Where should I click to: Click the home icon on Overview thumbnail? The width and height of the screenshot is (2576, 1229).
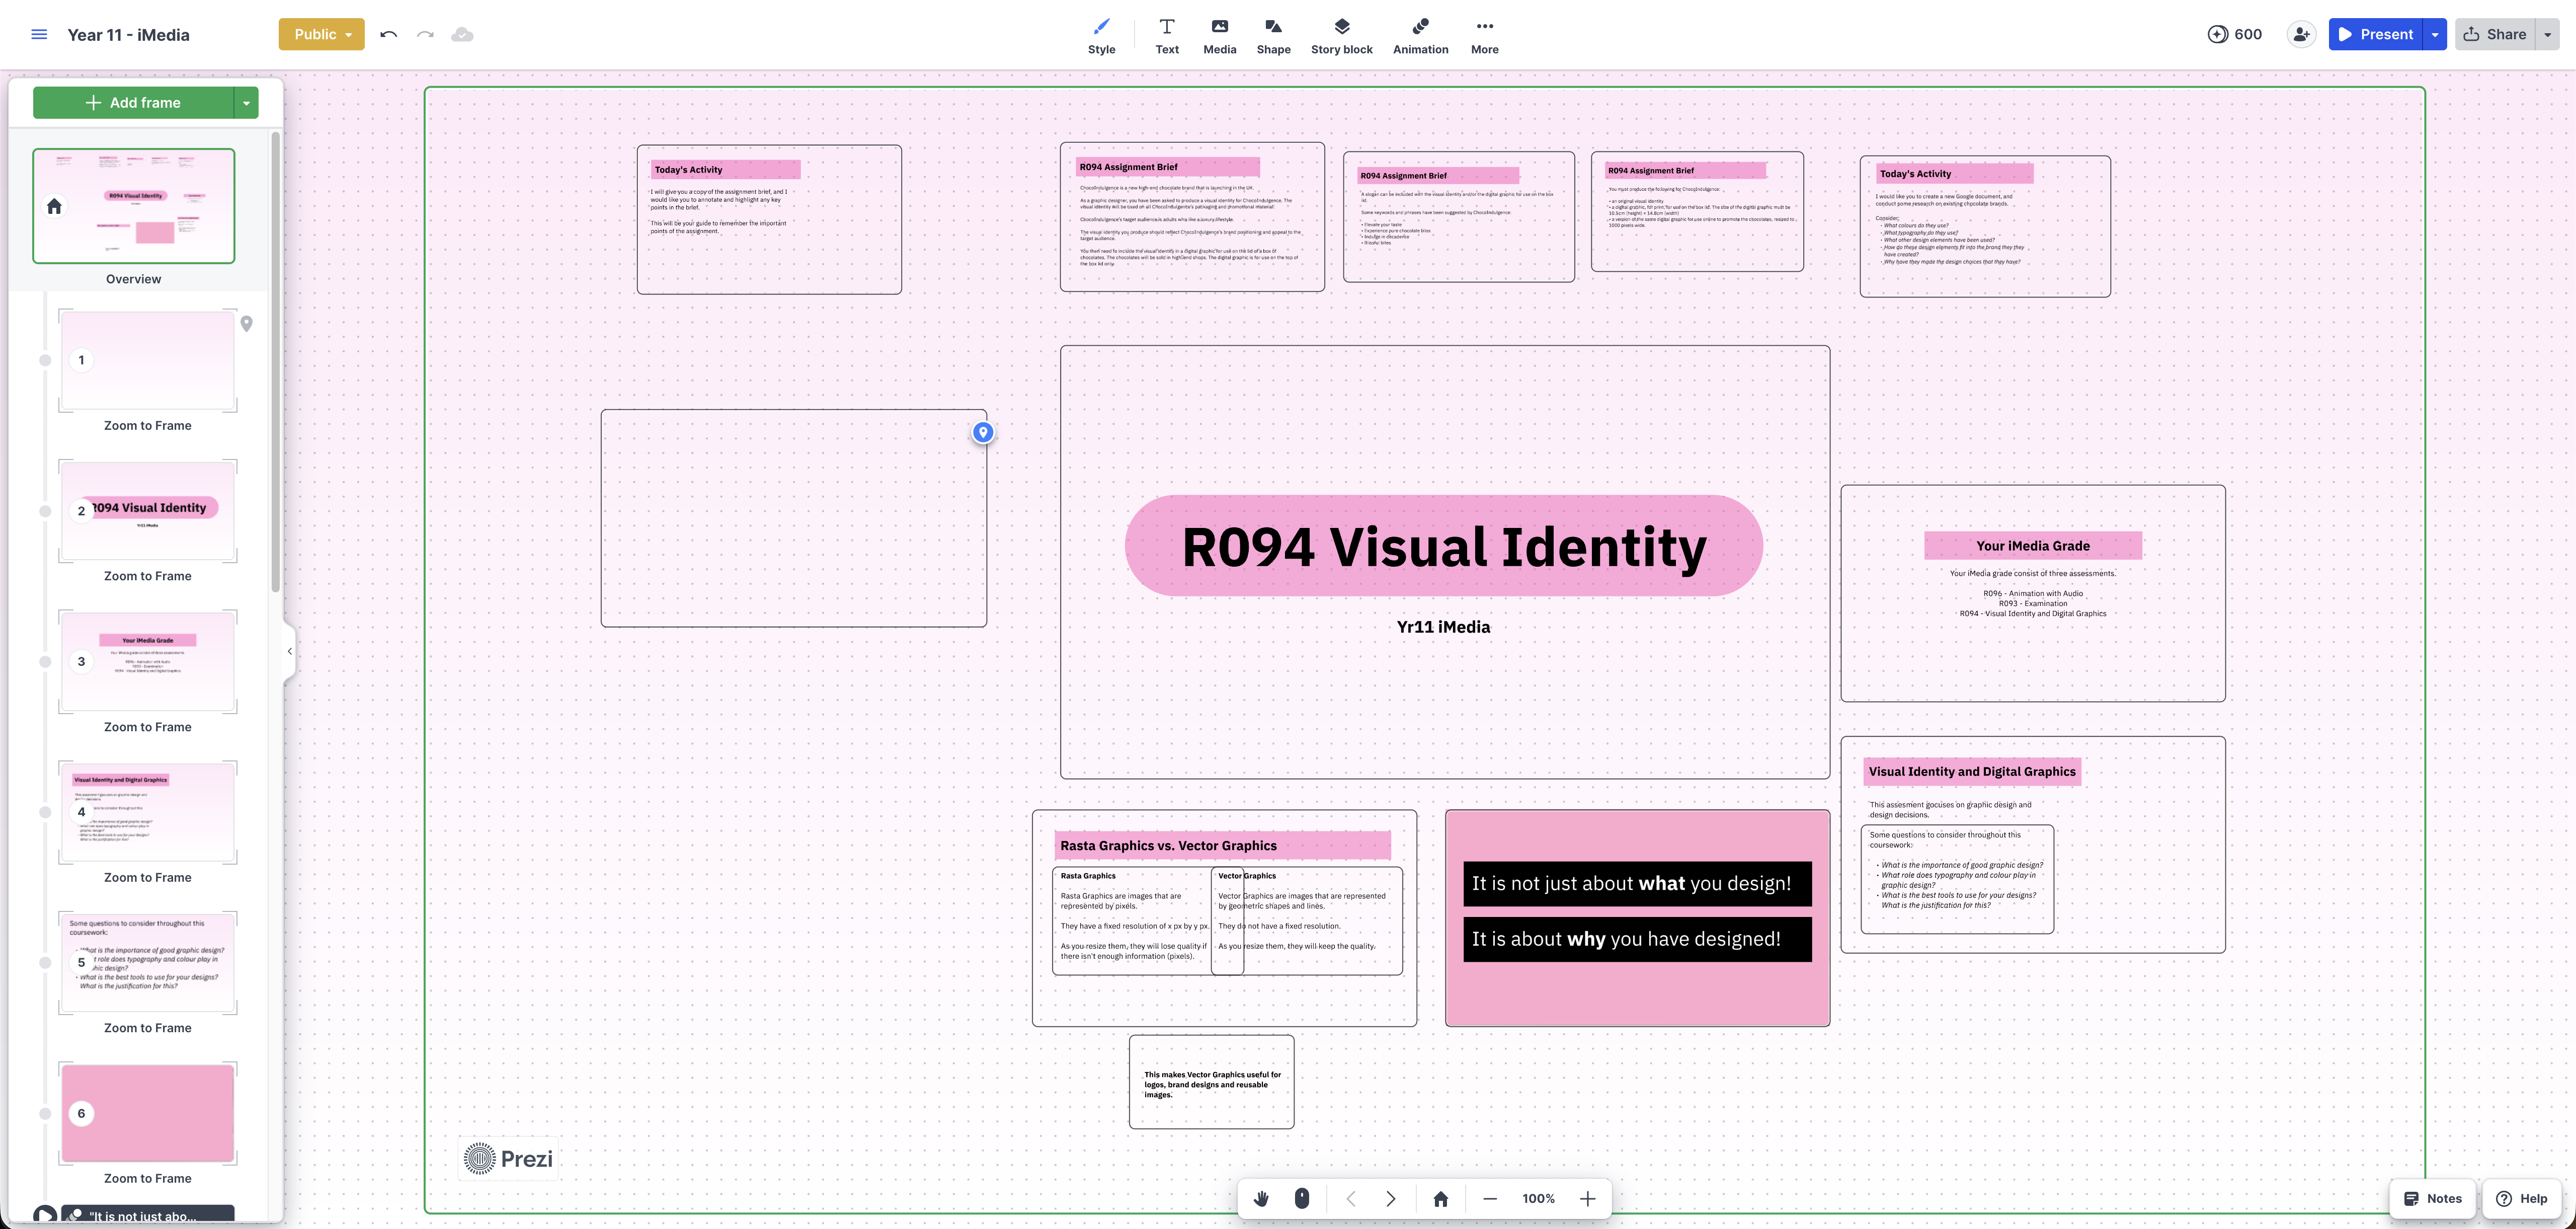[54, 206]
